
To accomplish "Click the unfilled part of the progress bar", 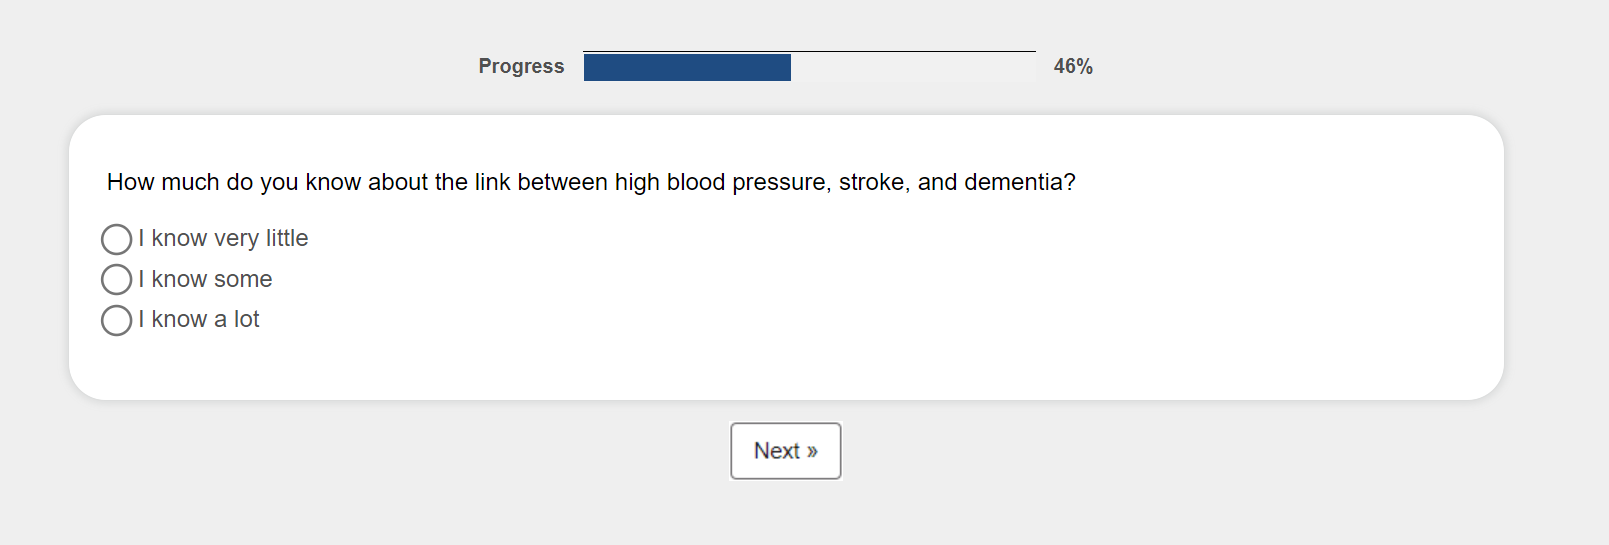I will 912,67.
